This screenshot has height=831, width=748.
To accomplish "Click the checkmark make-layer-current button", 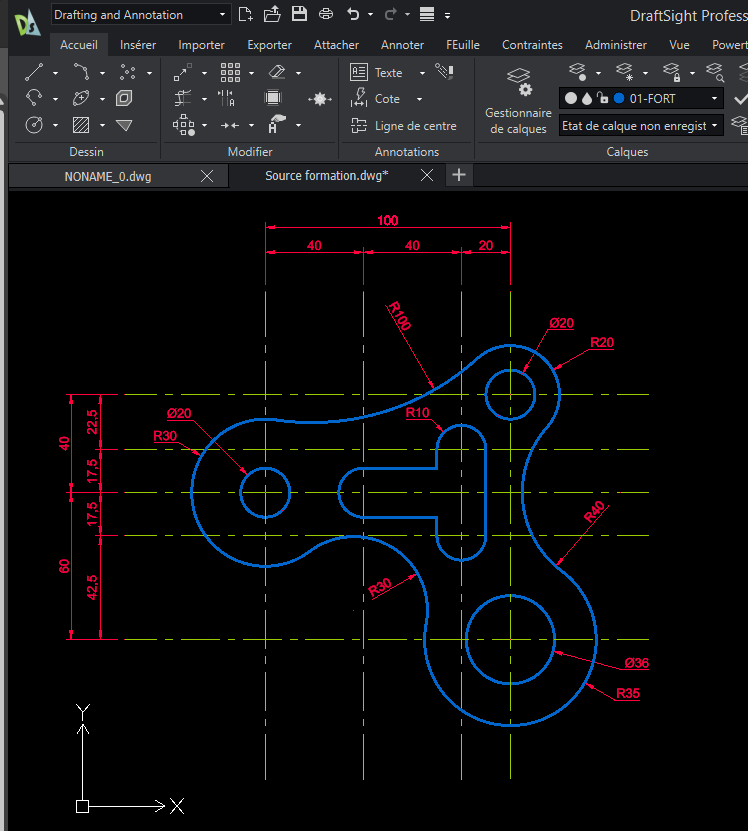I will click(x=741, y=99).
